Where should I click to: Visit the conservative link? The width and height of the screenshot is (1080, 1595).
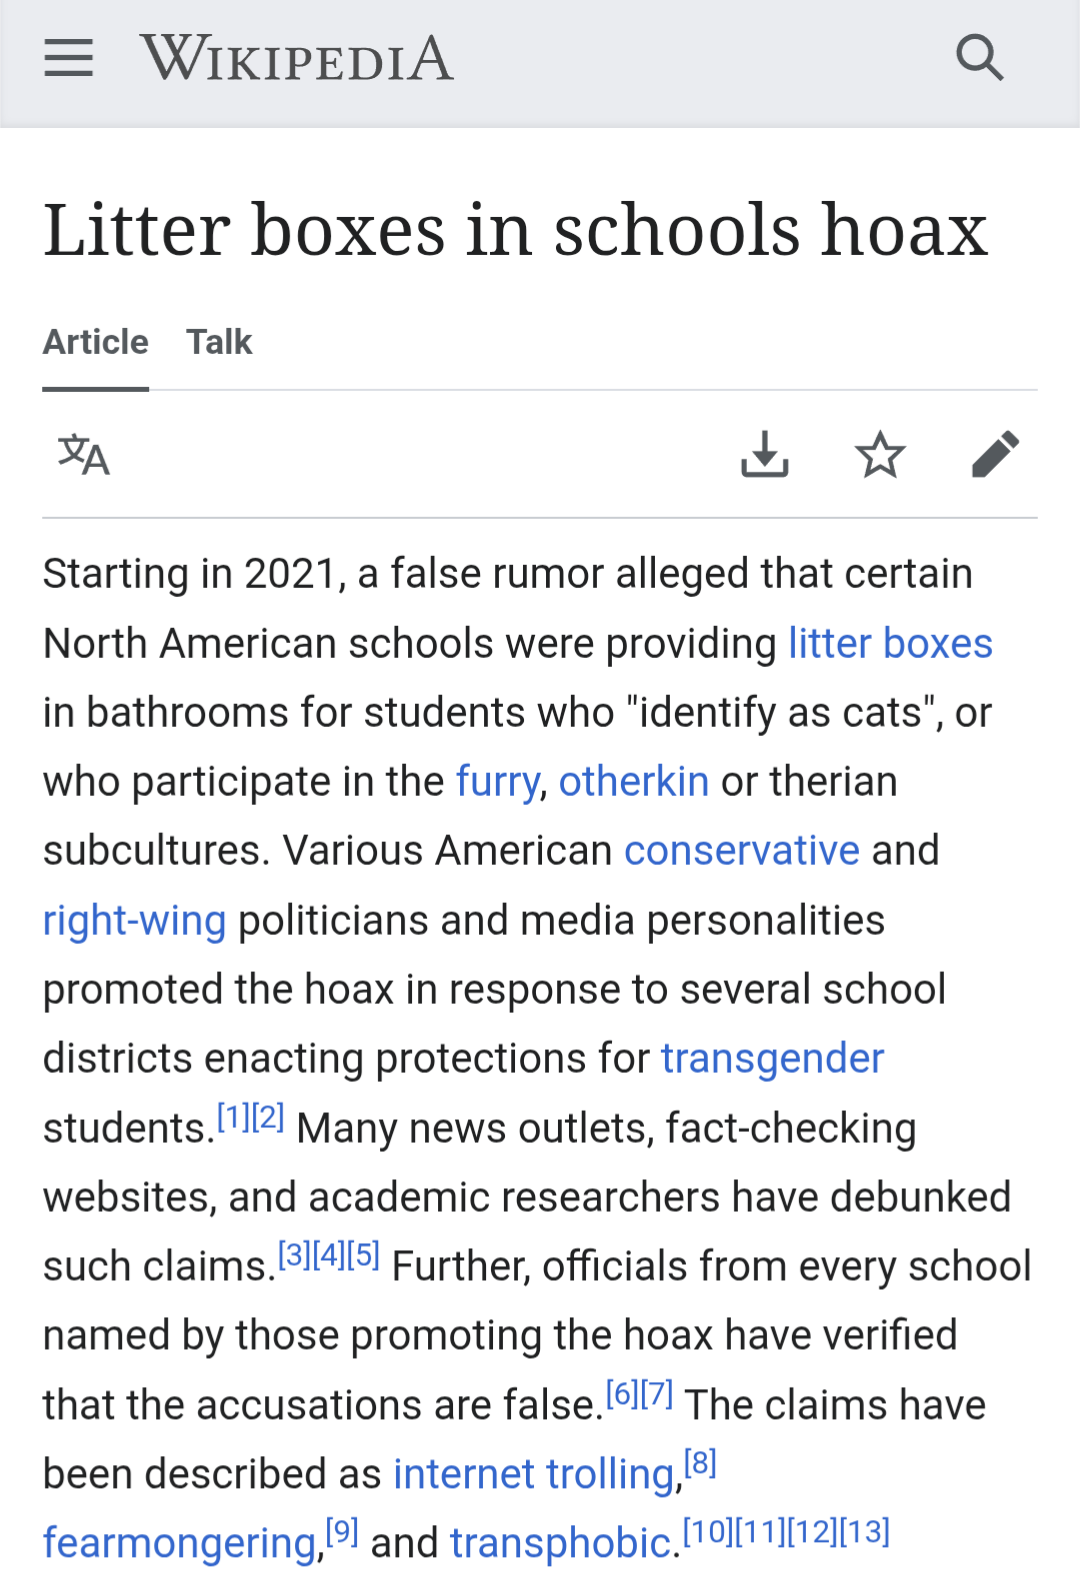click(742, 851)
